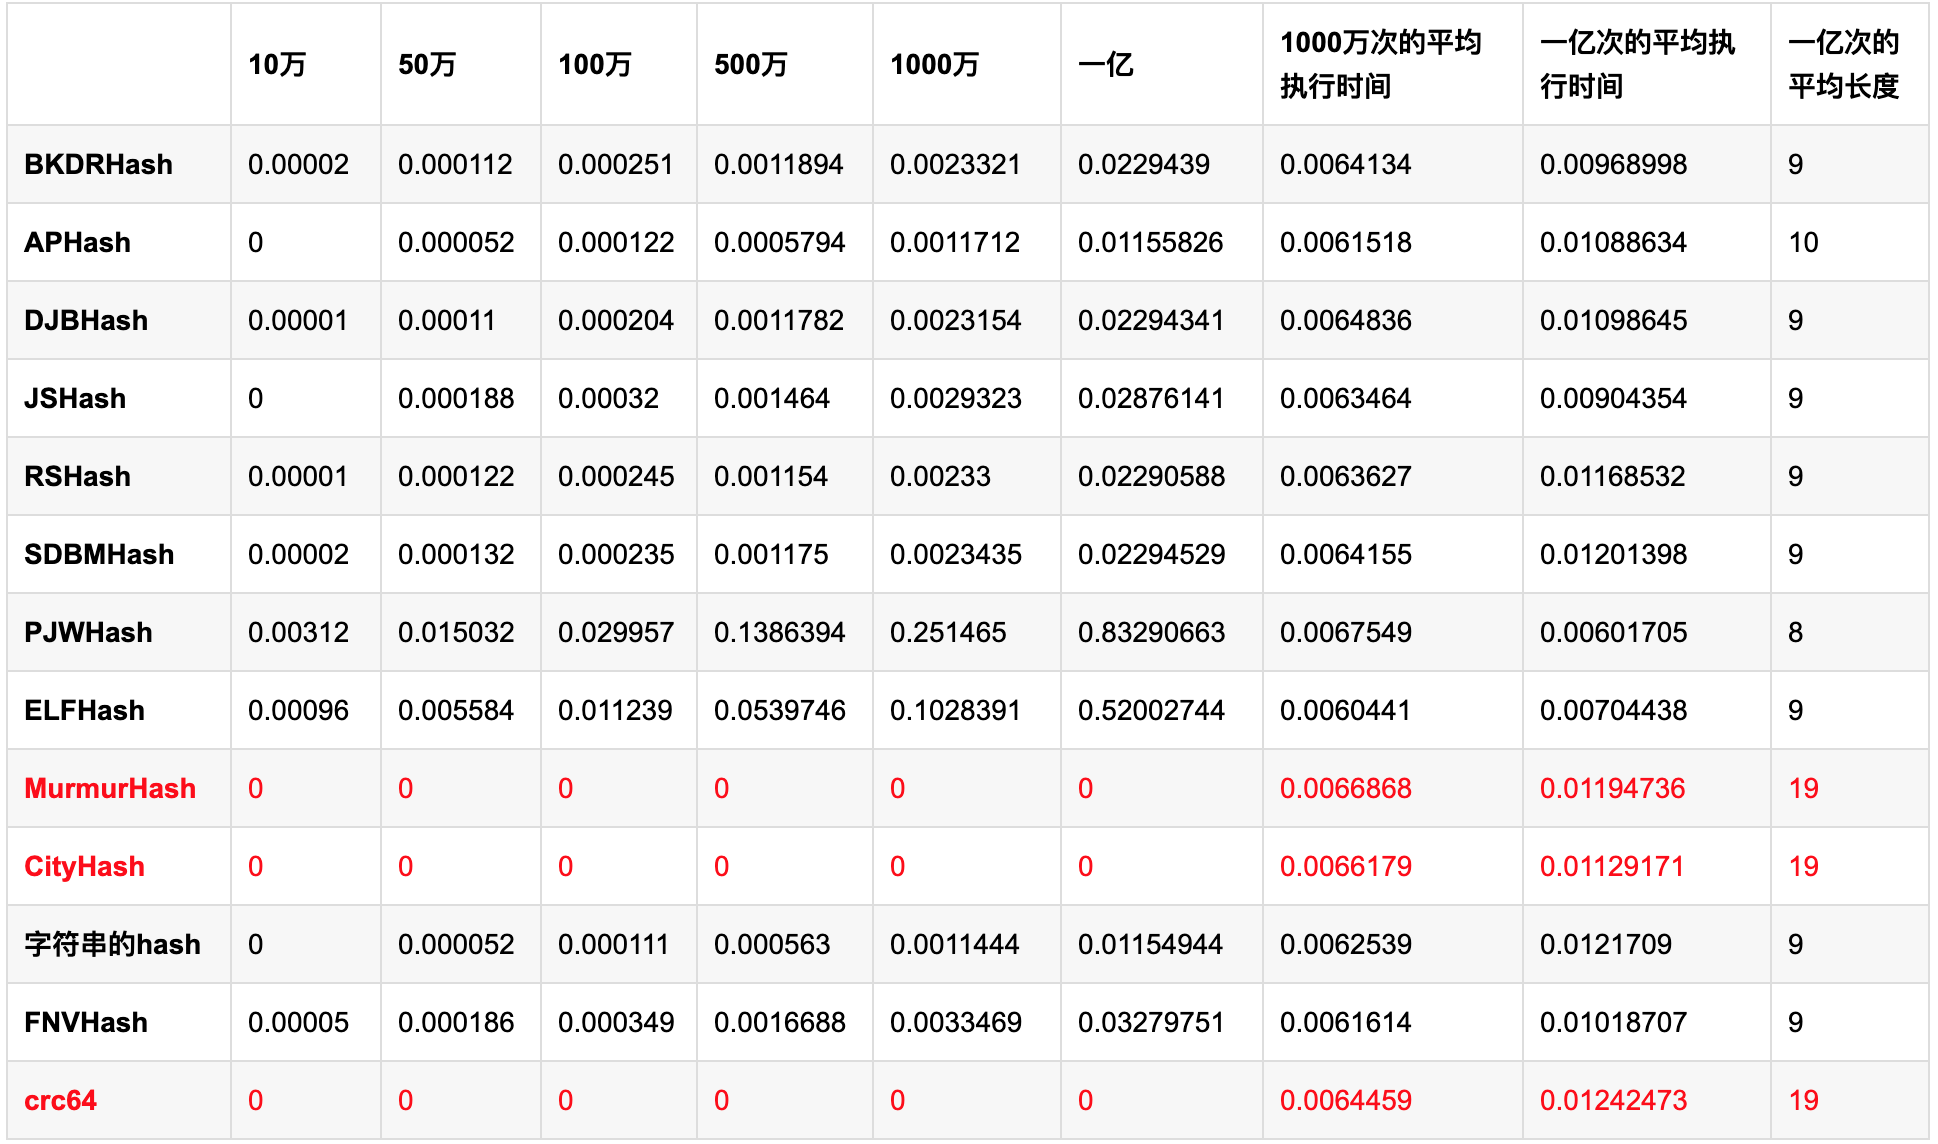Click the ELFHash value 0.52002744
Viewport: 1938px width, 1144px height.
(1151, 710)
